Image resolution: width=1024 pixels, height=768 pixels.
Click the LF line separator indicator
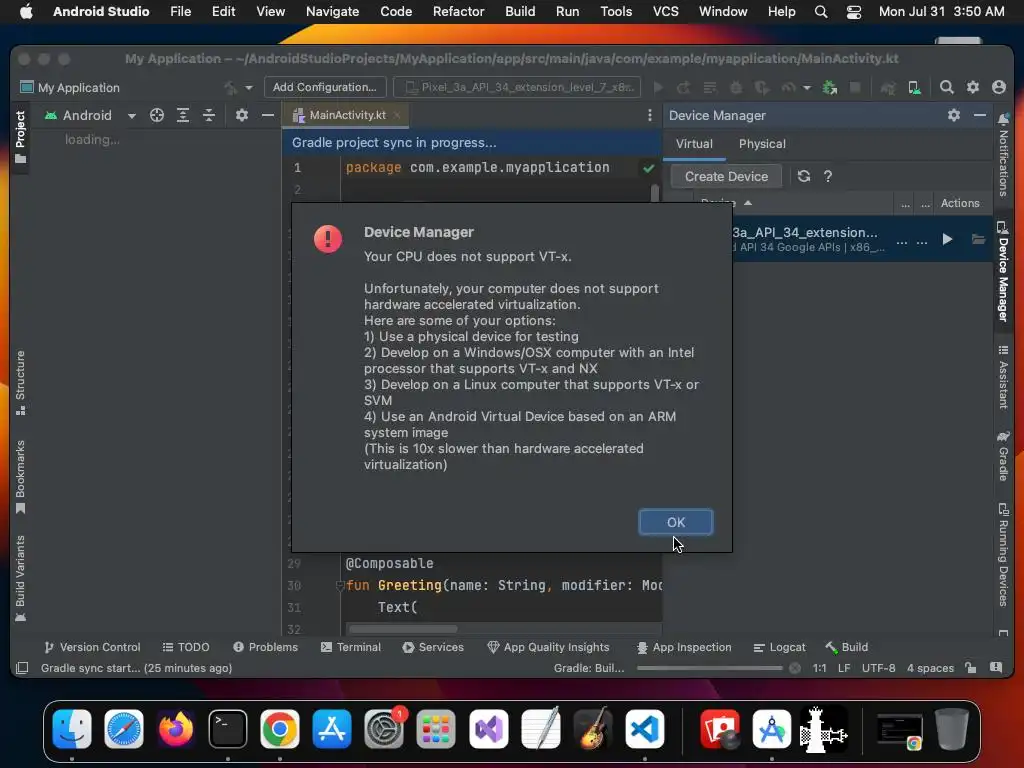coord(844,668)
